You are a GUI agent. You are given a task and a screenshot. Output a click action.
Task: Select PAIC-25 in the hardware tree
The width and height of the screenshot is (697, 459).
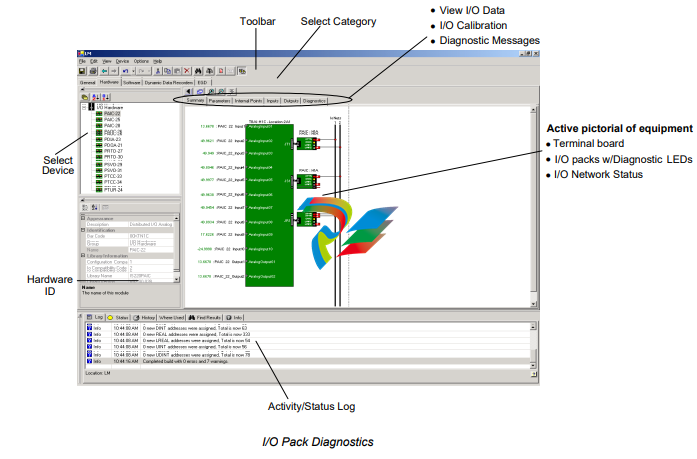[112, 120]
